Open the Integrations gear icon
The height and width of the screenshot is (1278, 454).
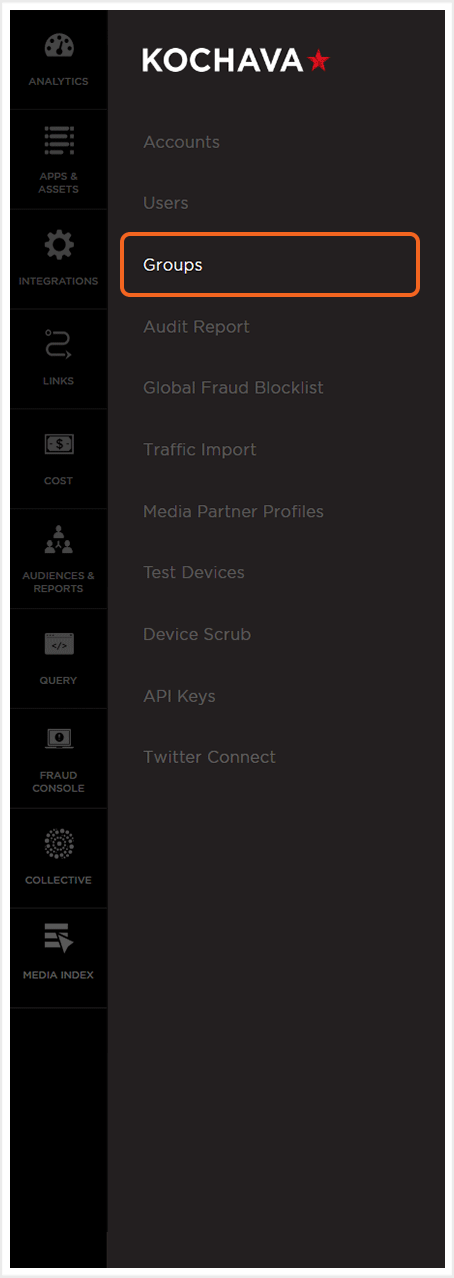pos(58,246)
